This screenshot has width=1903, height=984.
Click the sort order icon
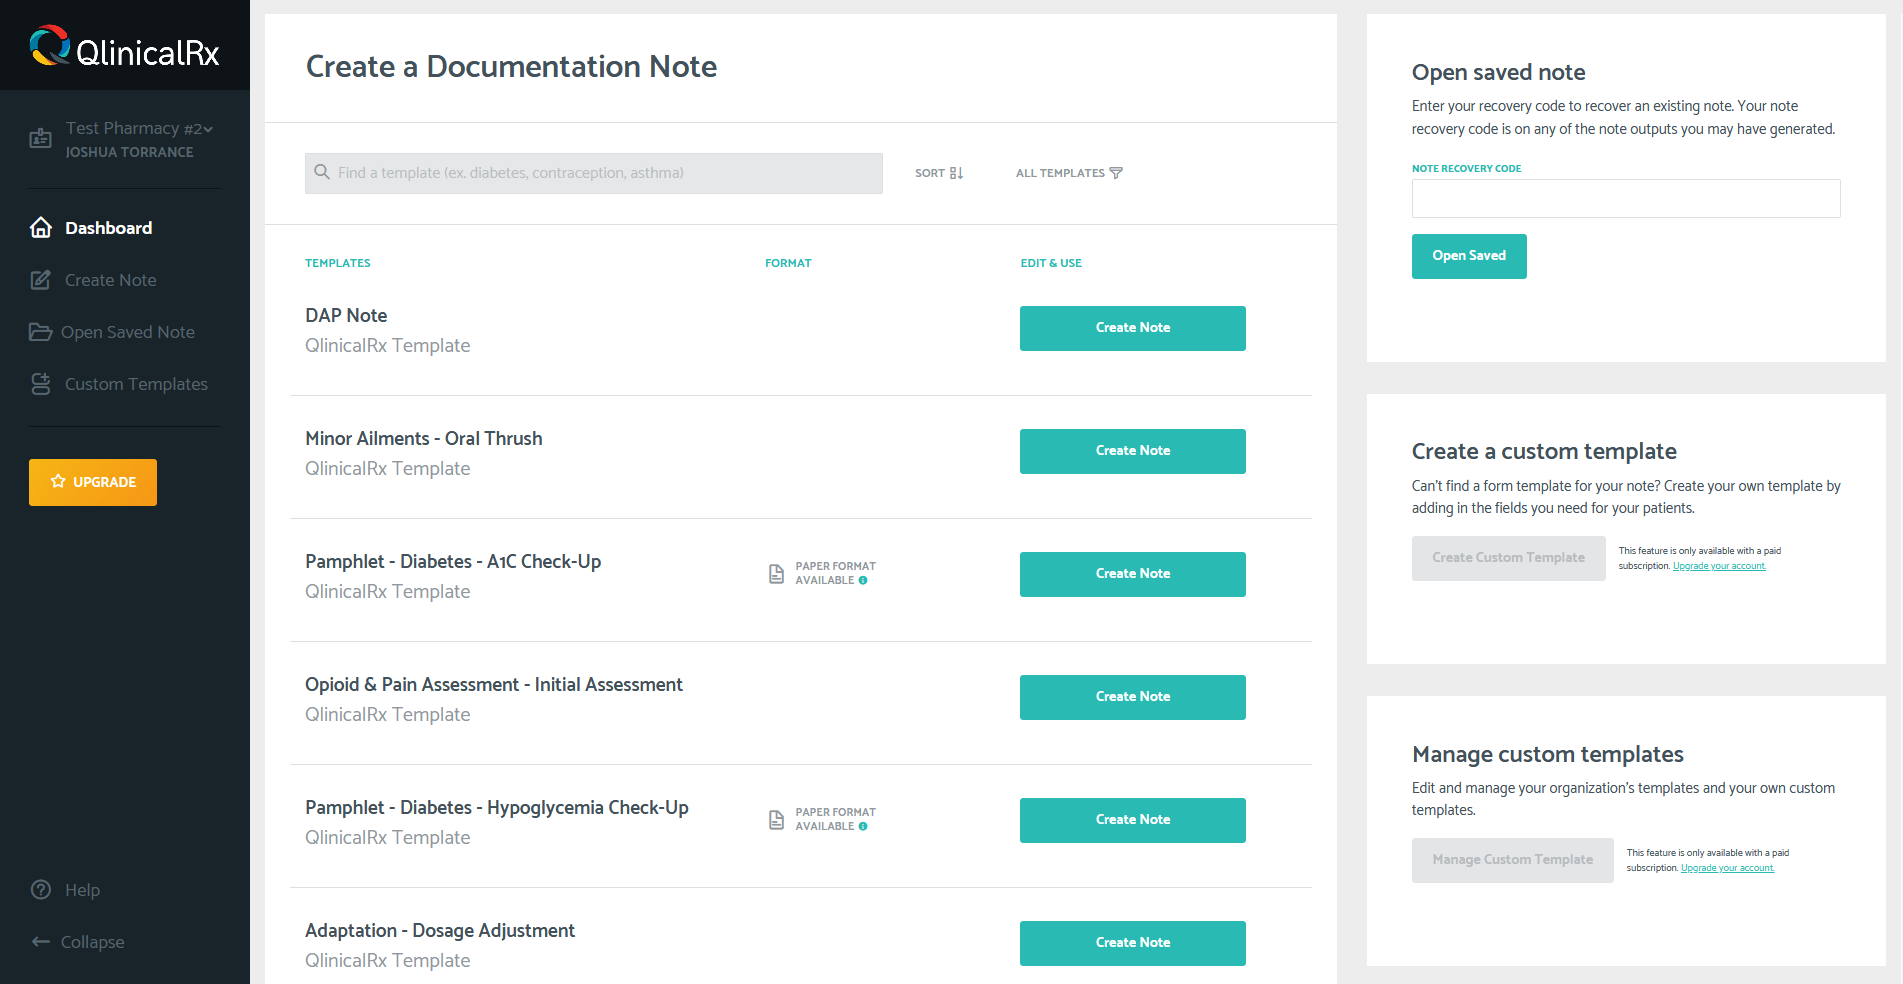pyautogui.click(x=956, y=173)
